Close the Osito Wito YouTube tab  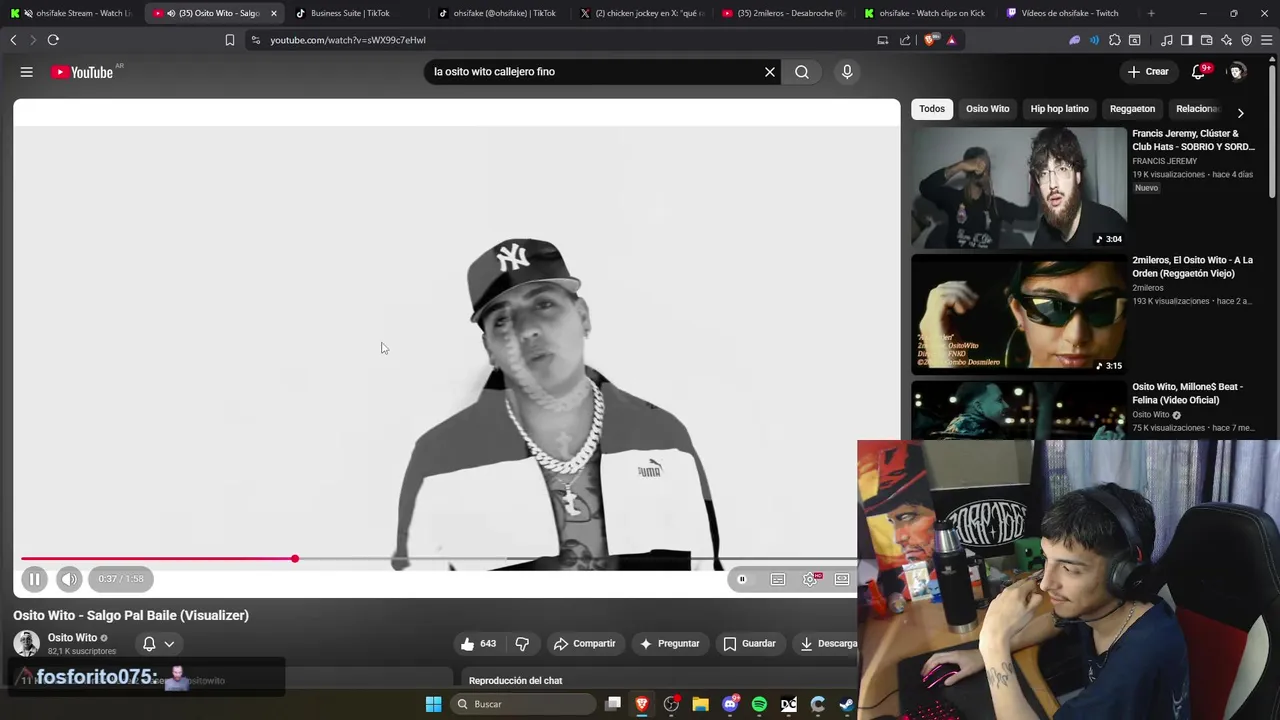click(273, 13)
